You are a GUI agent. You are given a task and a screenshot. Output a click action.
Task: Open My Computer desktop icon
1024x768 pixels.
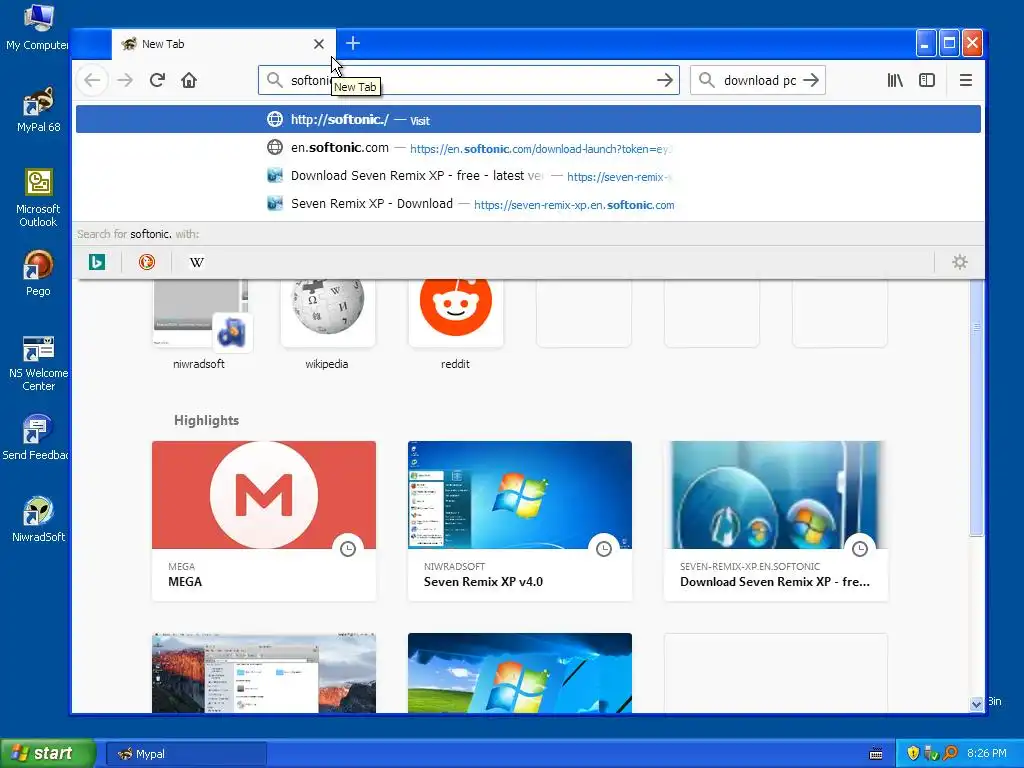click(x=37, y=27)
